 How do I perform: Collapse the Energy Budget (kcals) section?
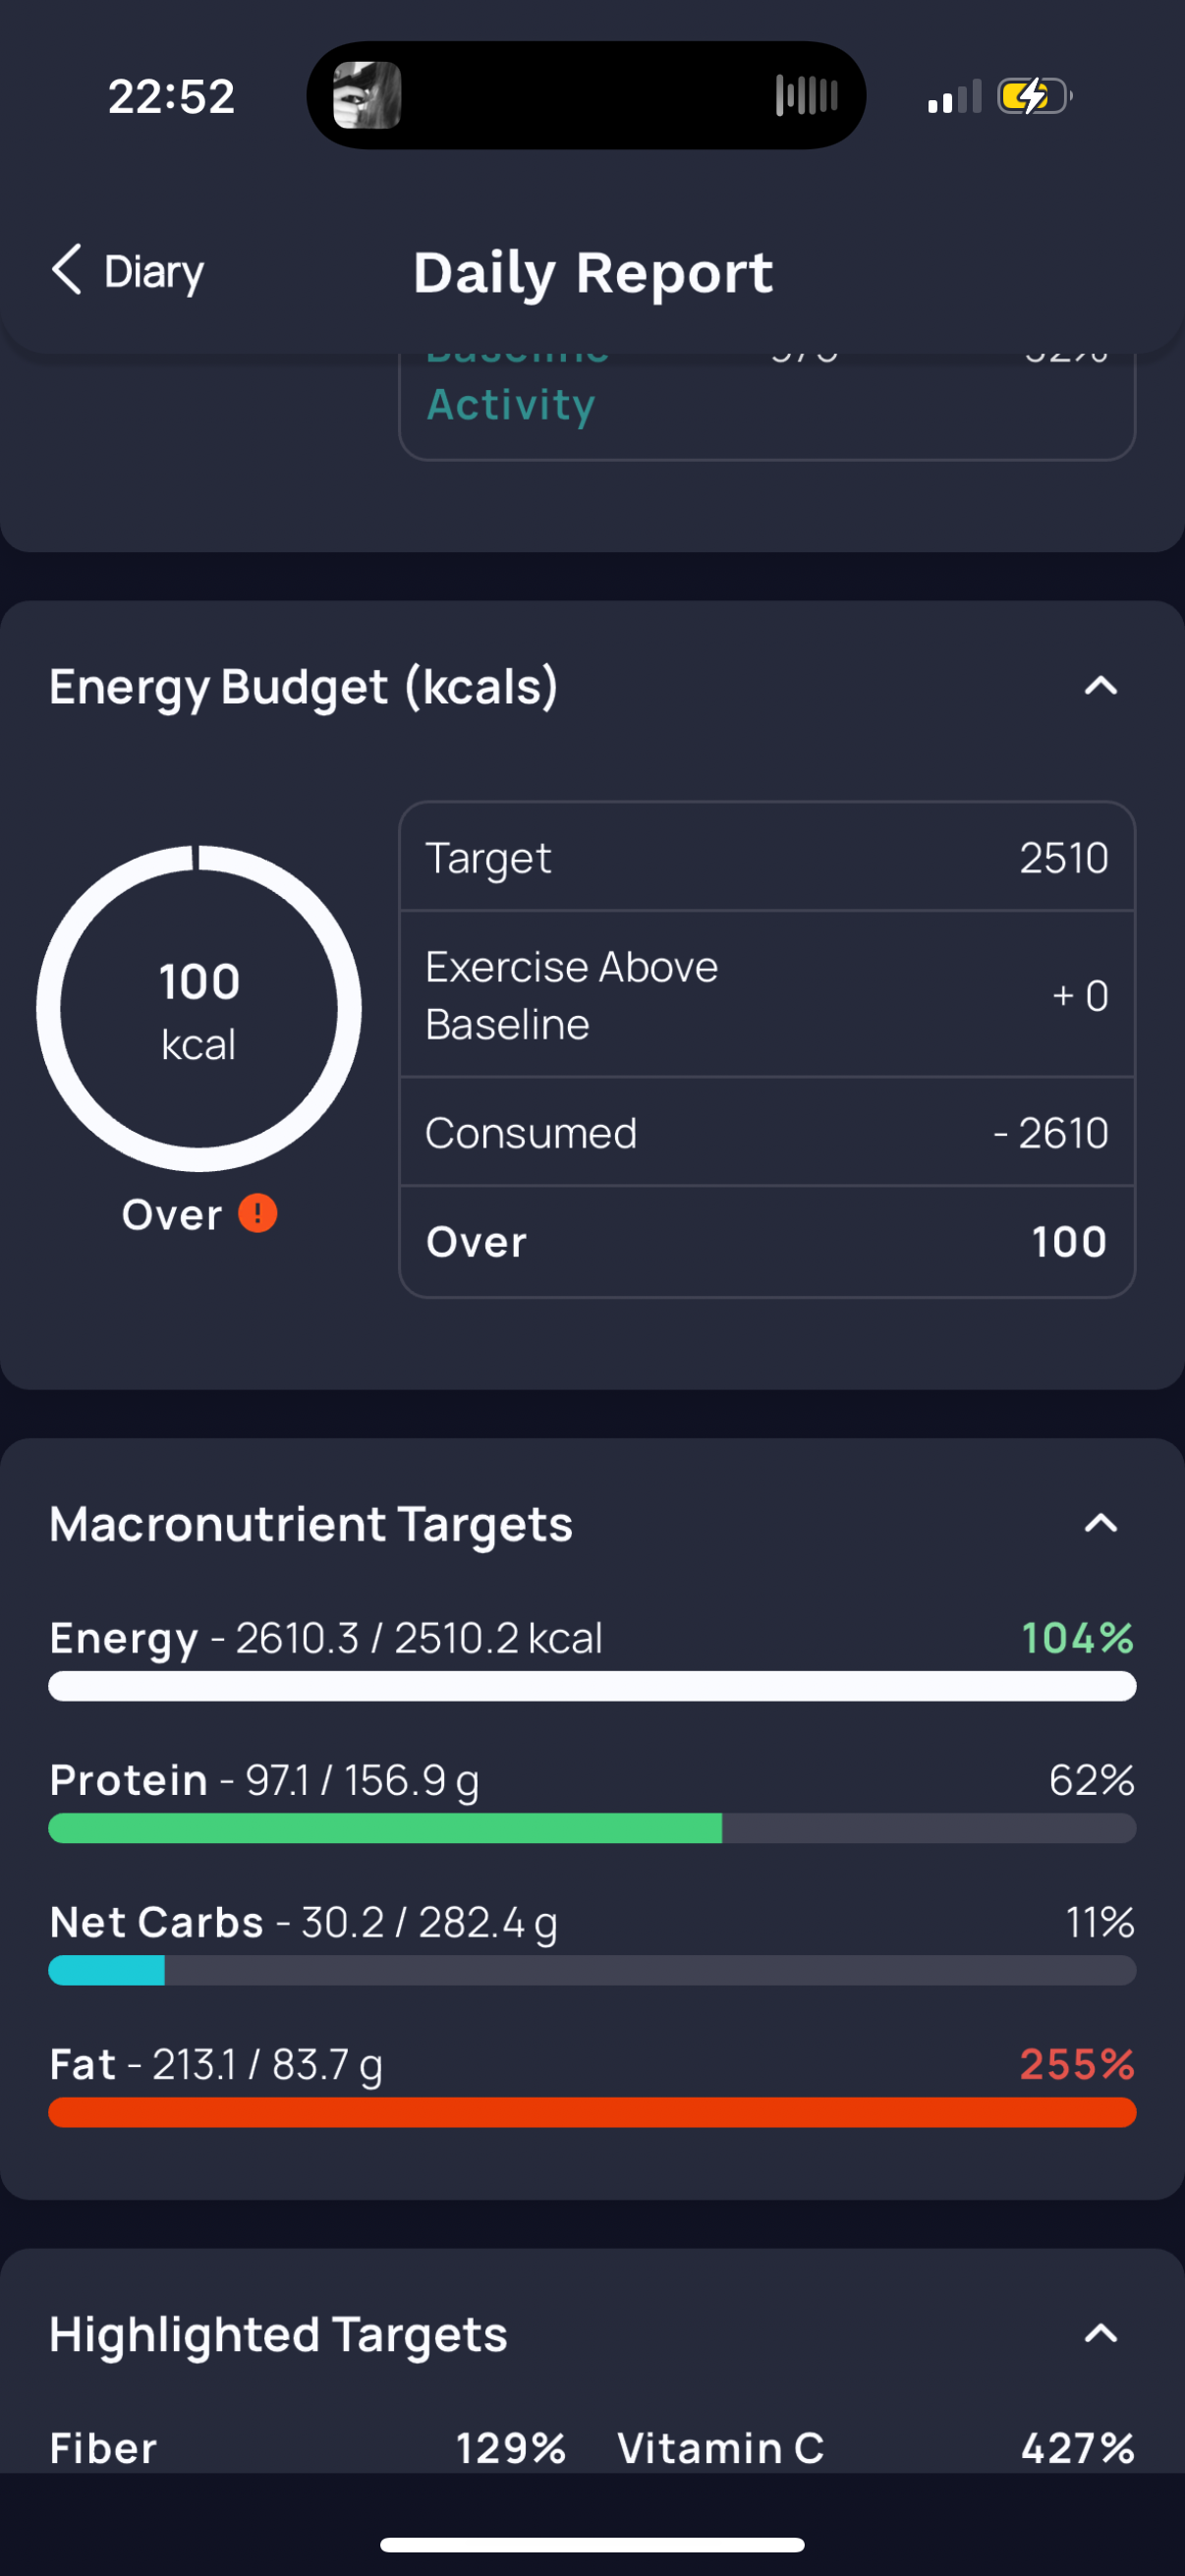point(1100,686)
